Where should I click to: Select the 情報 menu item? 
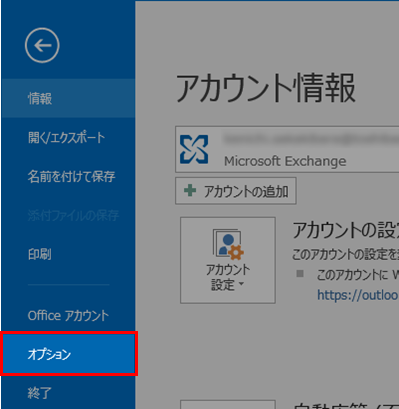[68, 99]
